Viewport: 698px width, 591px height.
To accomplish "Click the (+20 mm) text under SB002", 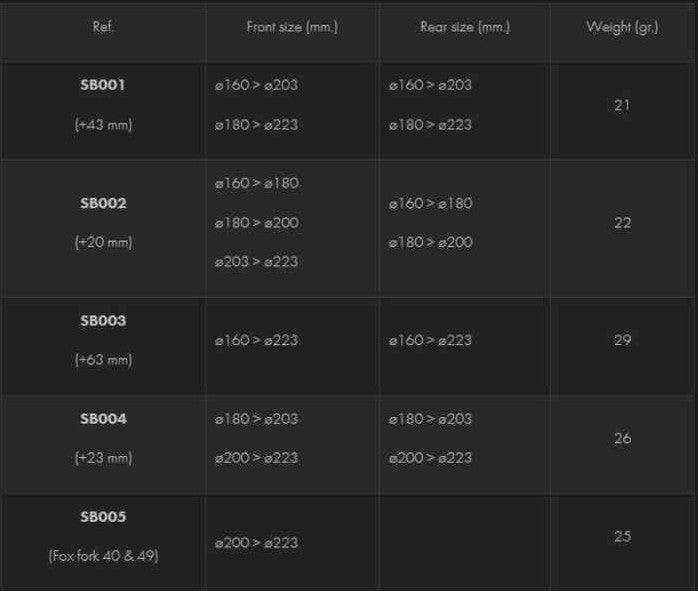I will pos(103,242).
